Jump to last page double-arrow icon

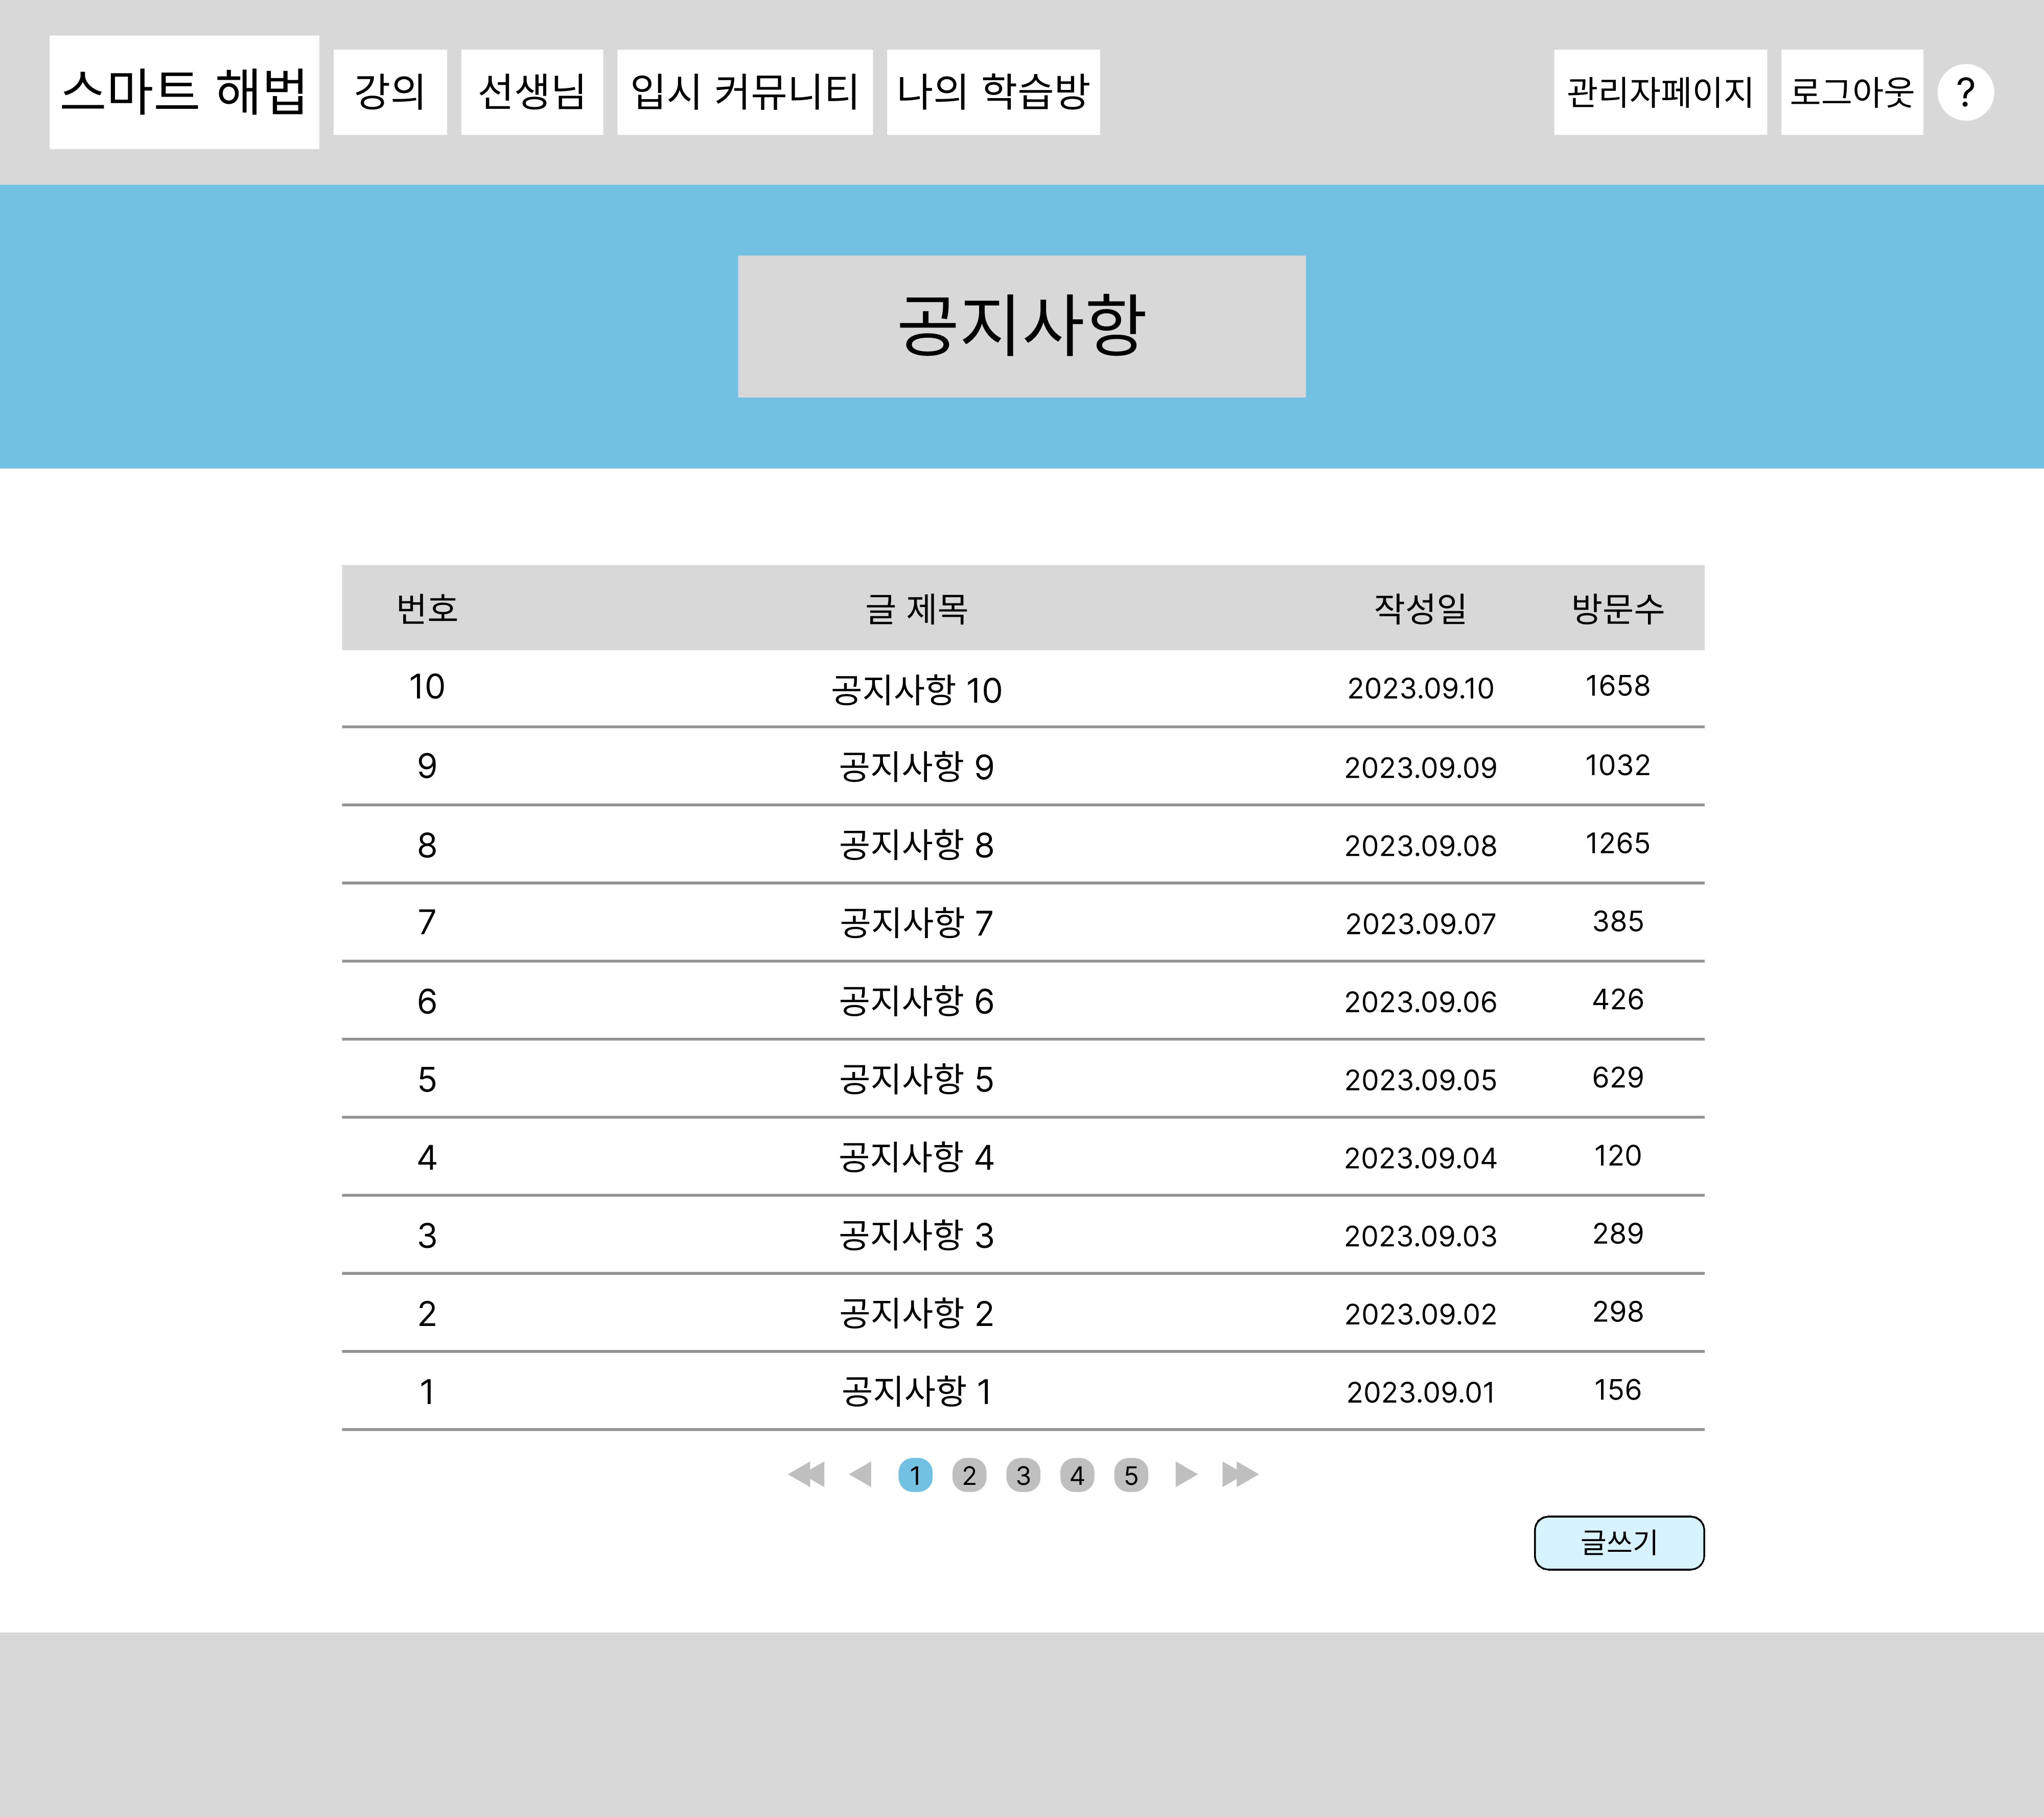(x=1239, y=1474)
